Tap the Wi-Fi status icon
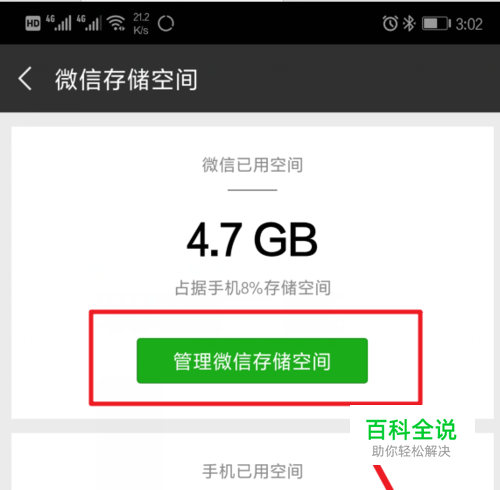 pyautogui.click(x=116, y=23)
